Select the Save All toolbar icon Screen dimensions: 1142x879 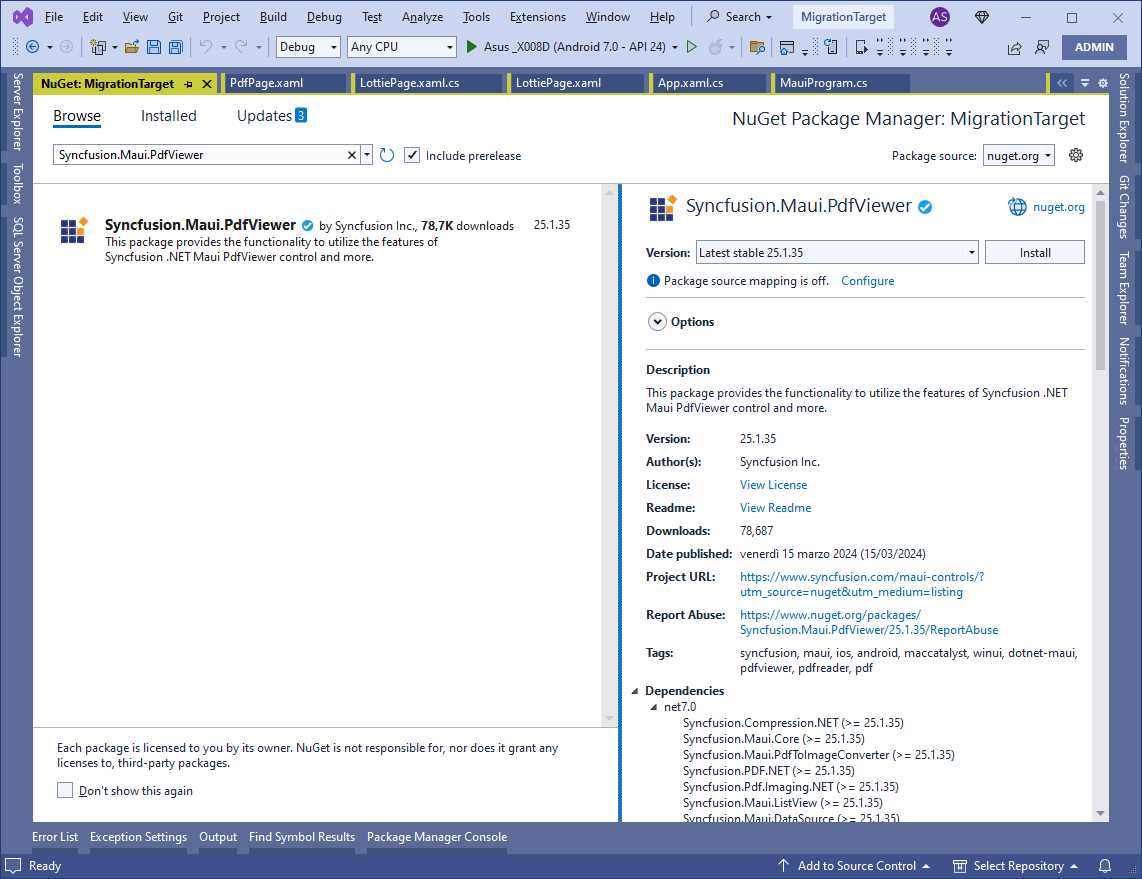(x=173, y=47)
